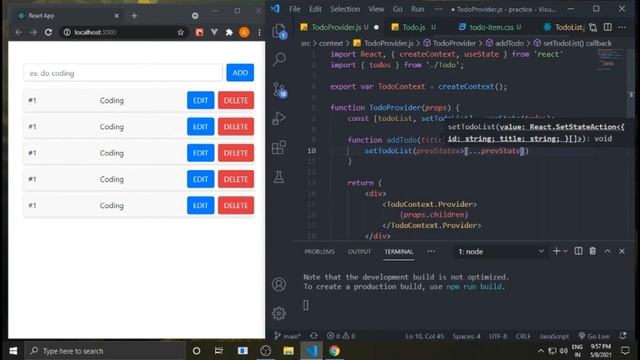The width and height of the screenshot is (640, 360).
Task: Go forward in Chrome browser
Action: coord(33,32)
